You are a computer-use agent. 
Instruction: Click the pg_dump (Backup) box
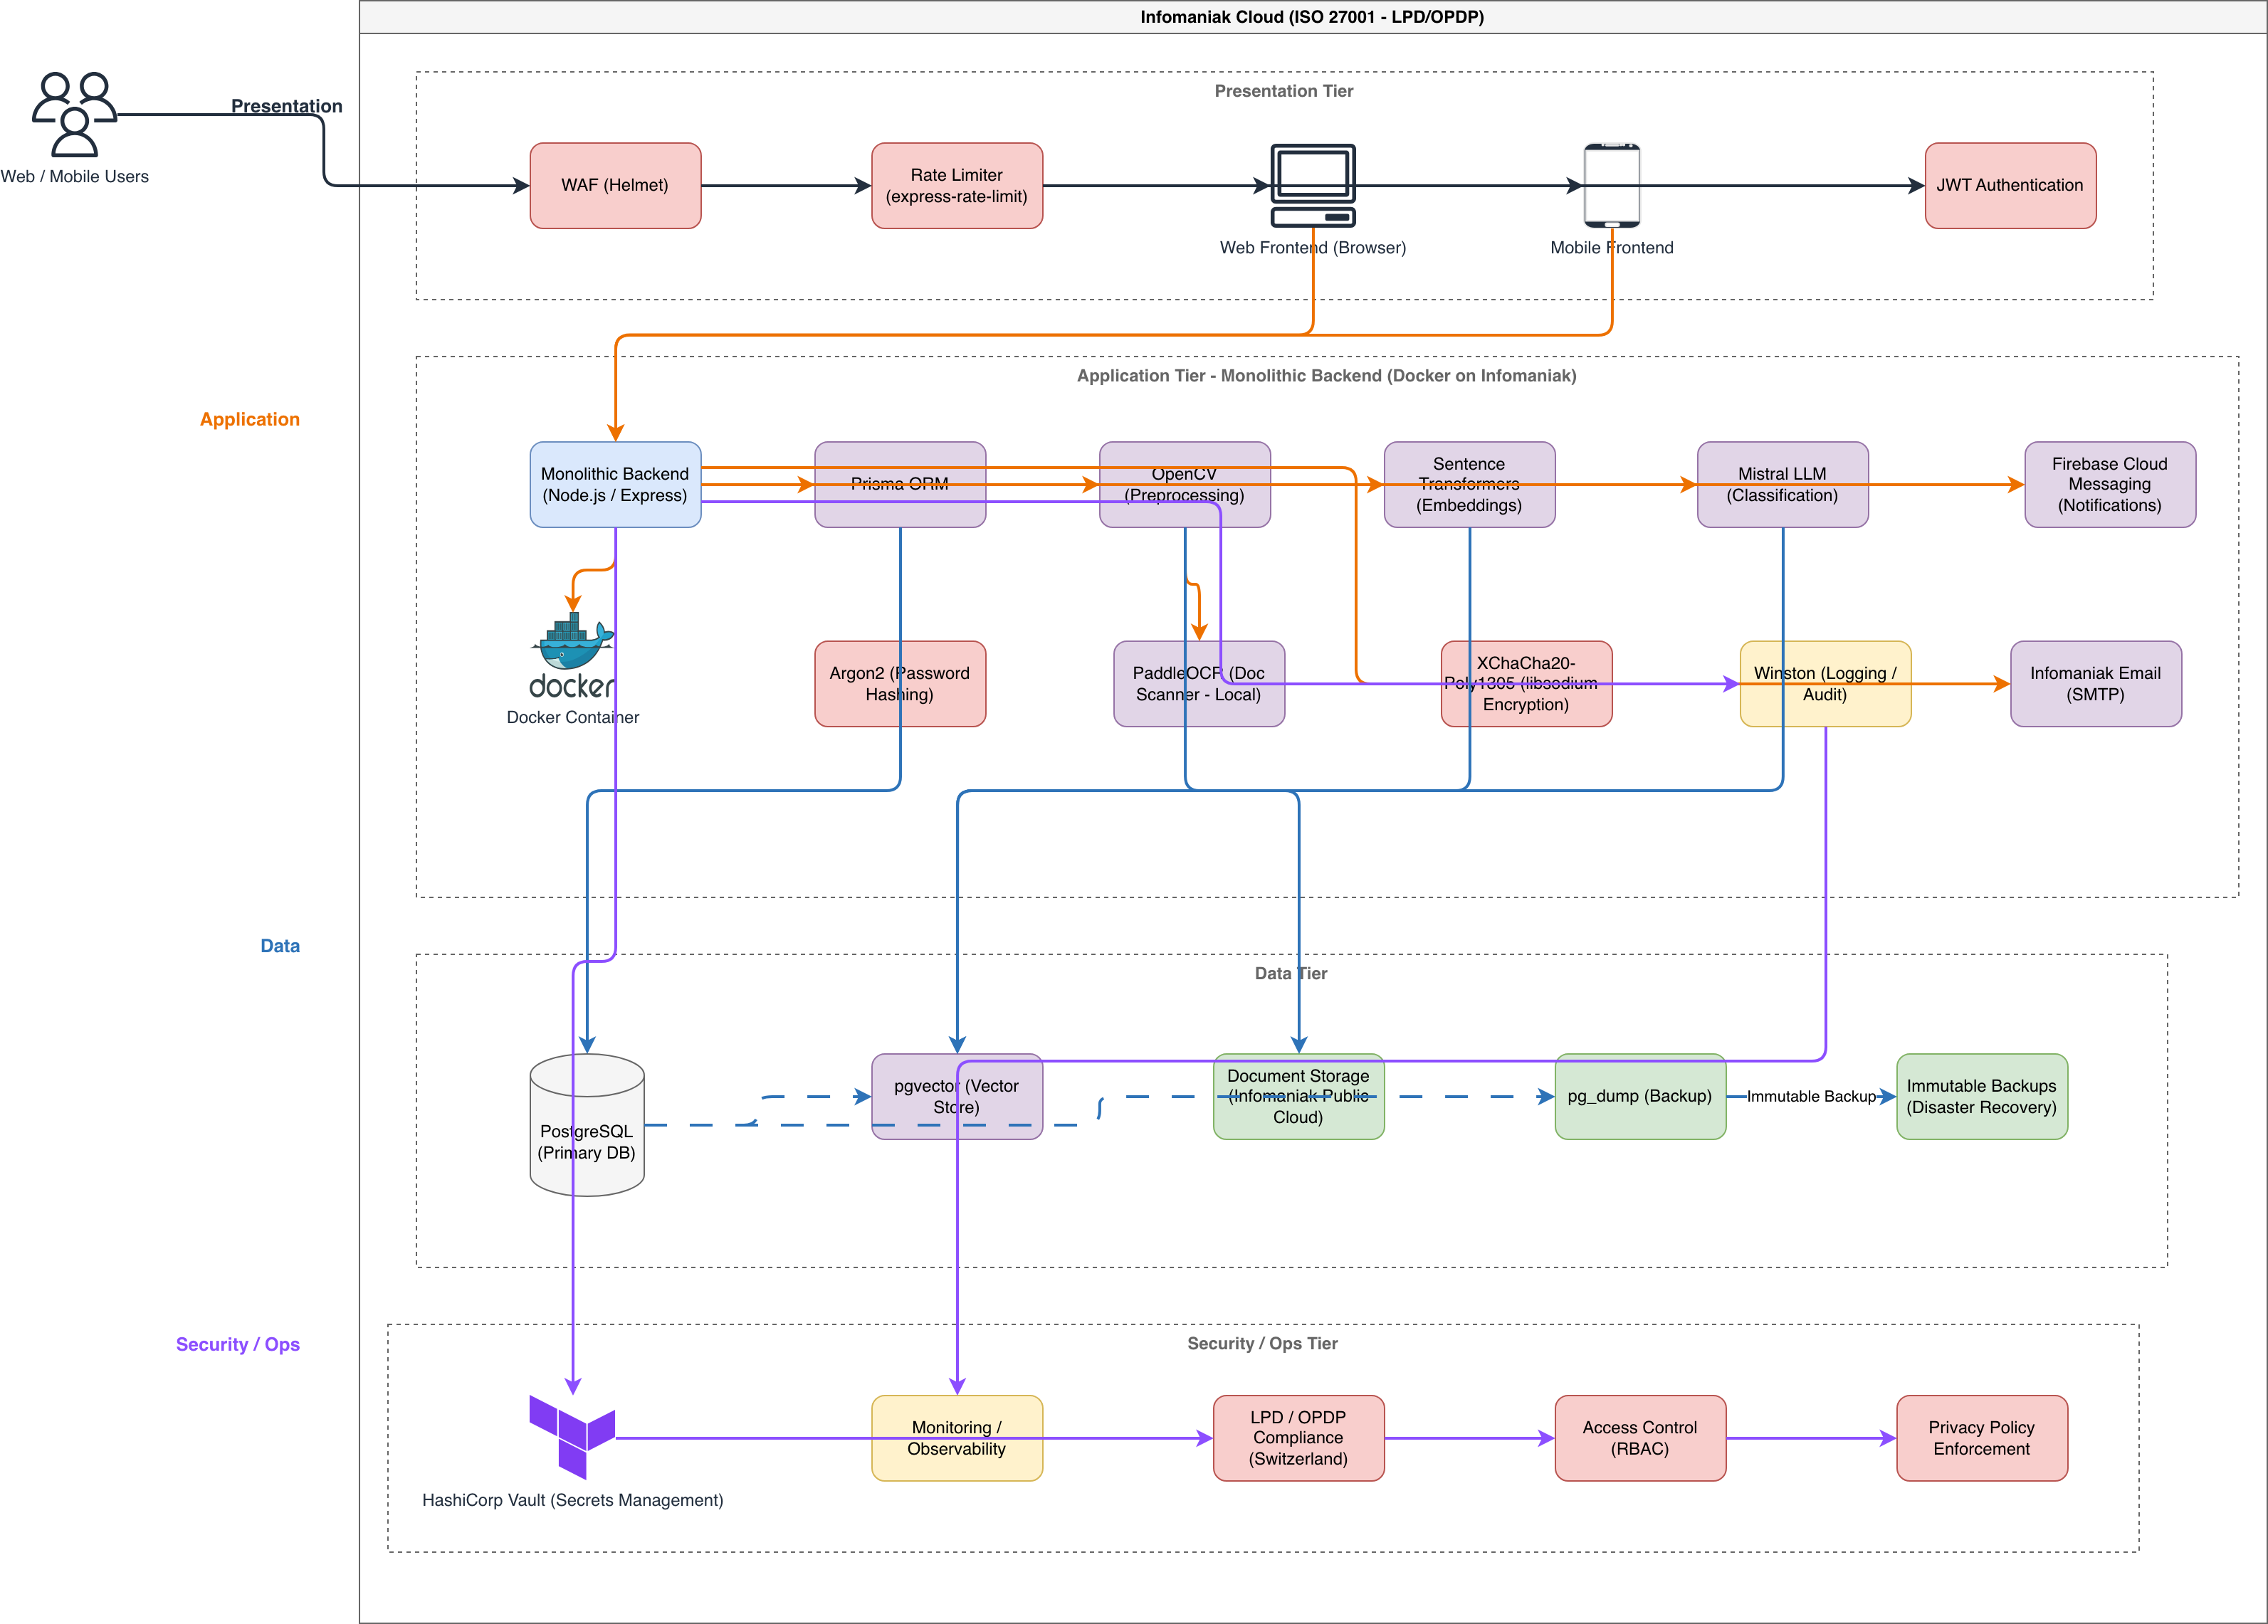pos(1640,1096)
